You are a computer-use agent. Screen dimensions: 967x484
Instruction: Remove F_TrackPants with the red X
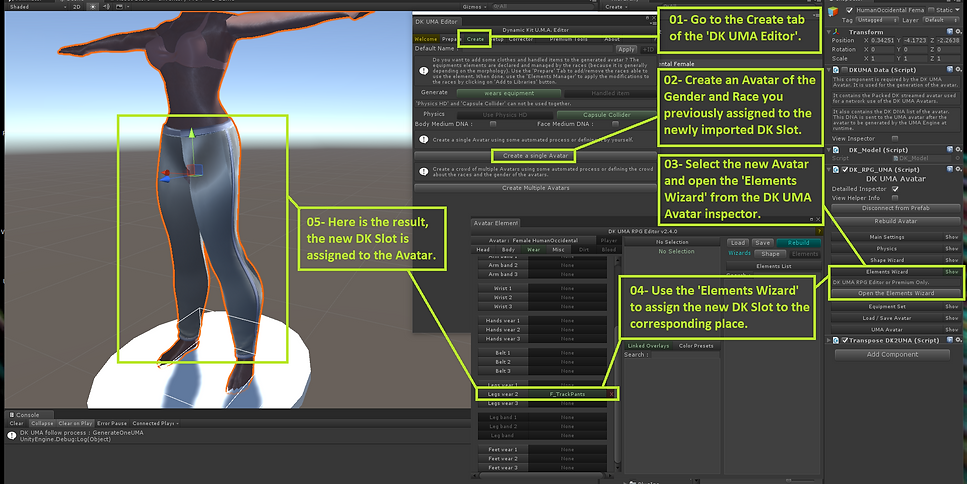tap(611, 394)
